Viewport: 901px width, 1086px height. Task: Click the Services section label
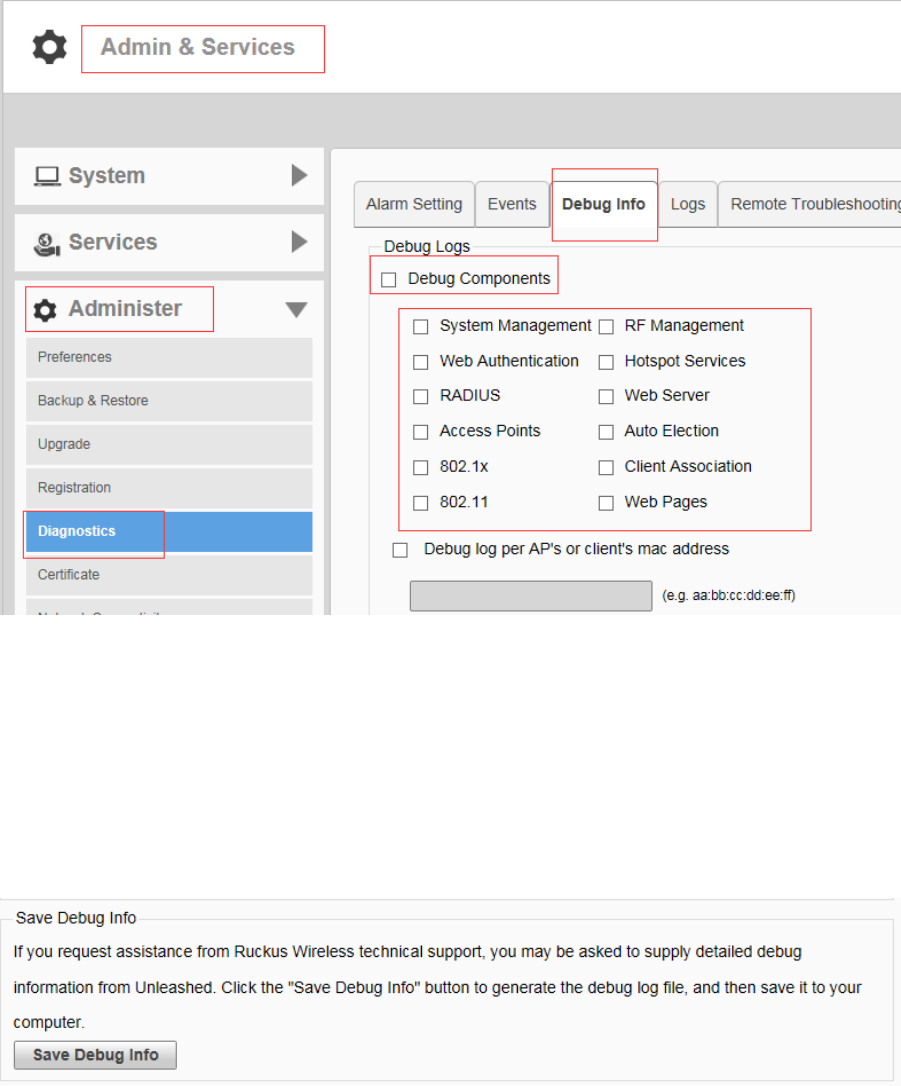tap(113, 242)
